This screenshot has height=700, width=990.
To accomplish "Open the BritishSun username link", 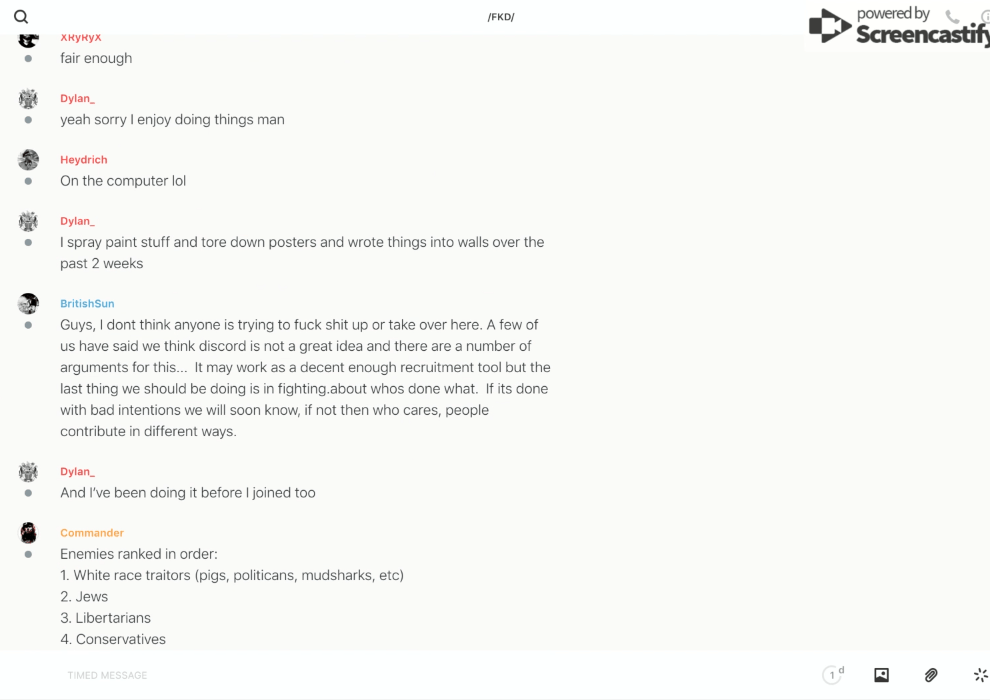I will point(87,303).
